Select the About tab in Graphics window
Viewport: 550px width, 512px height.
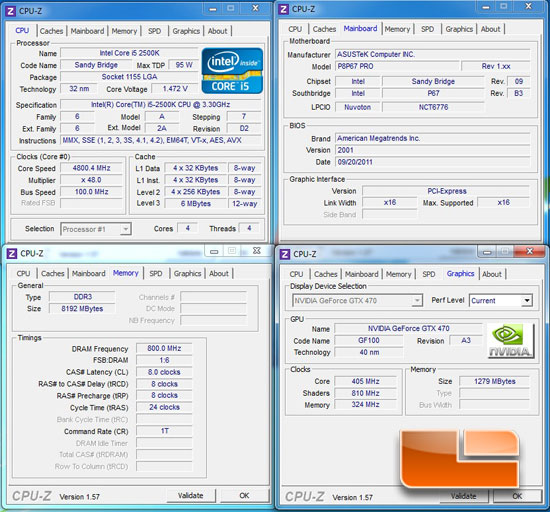point(491,274)
